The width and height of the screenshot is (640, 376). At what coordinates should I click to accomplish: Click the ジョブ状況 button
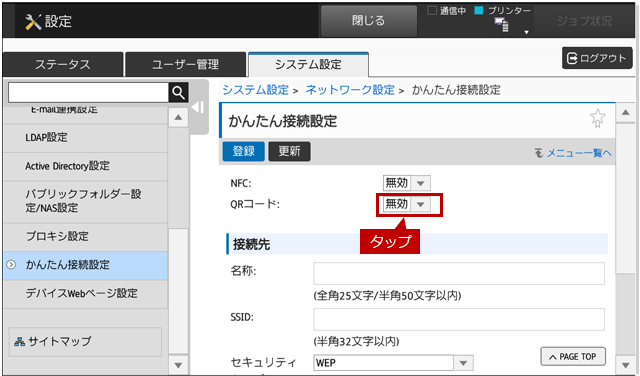click(584, 21)
